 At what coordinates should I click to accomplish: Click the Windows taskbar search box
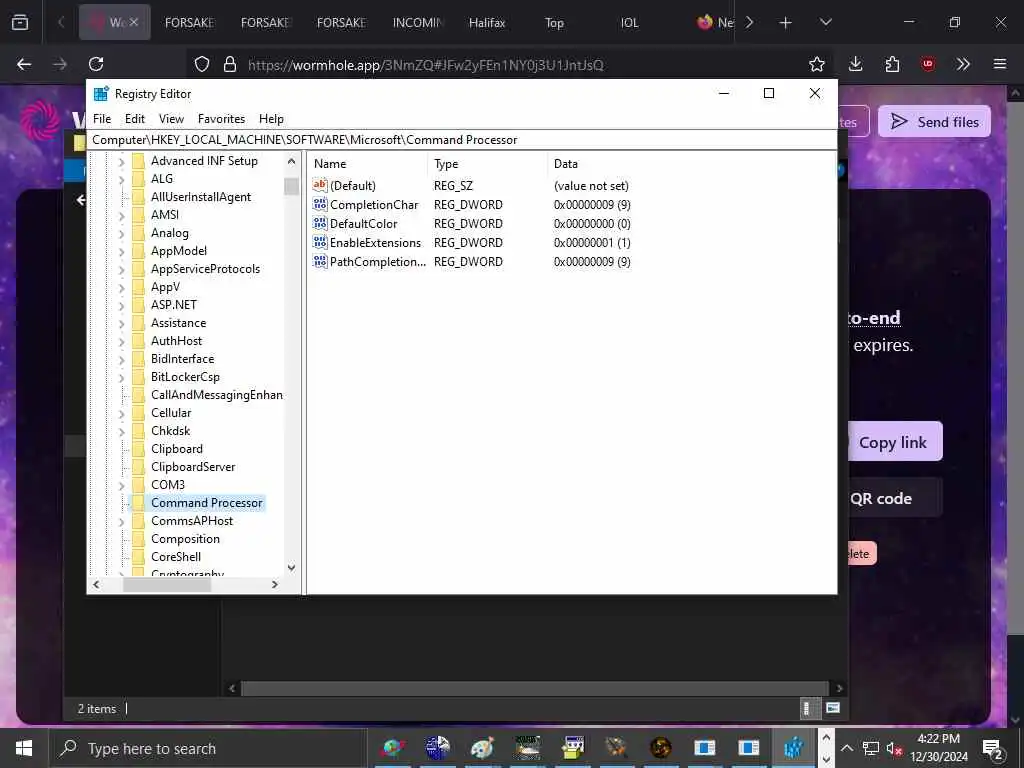(x=208, y=748)
